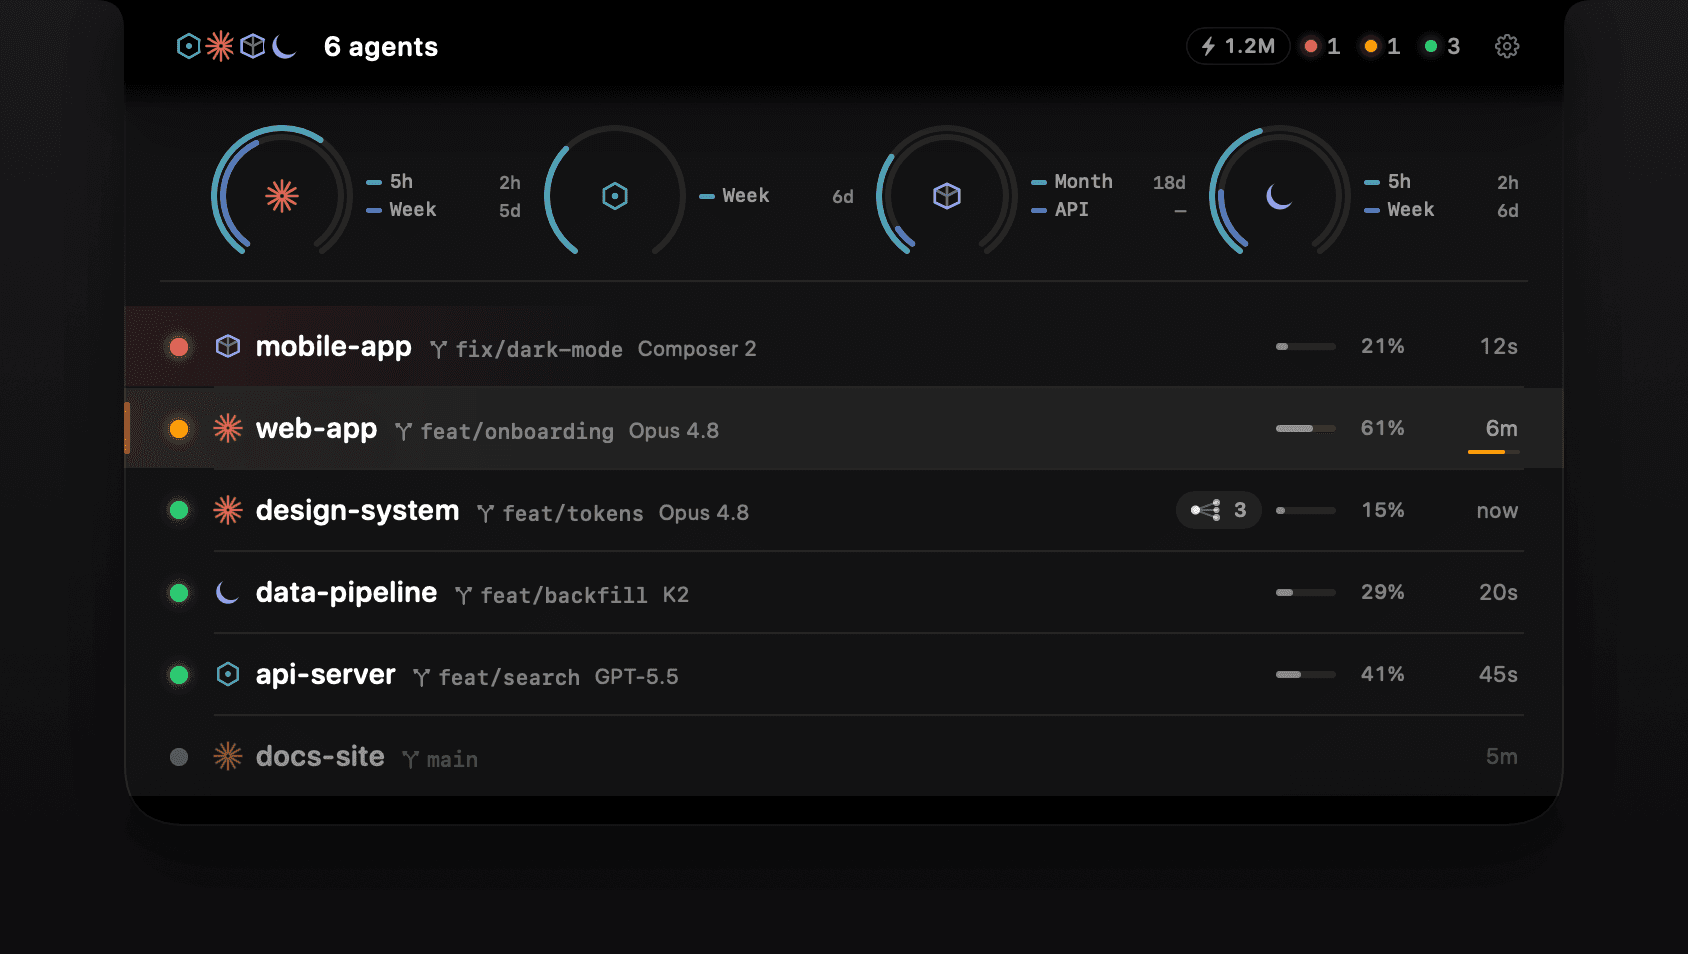Viewport: 1688px width, 954px height.
Task: Click the '12s' elapsed time
Action: click(x=1498, y=347)
